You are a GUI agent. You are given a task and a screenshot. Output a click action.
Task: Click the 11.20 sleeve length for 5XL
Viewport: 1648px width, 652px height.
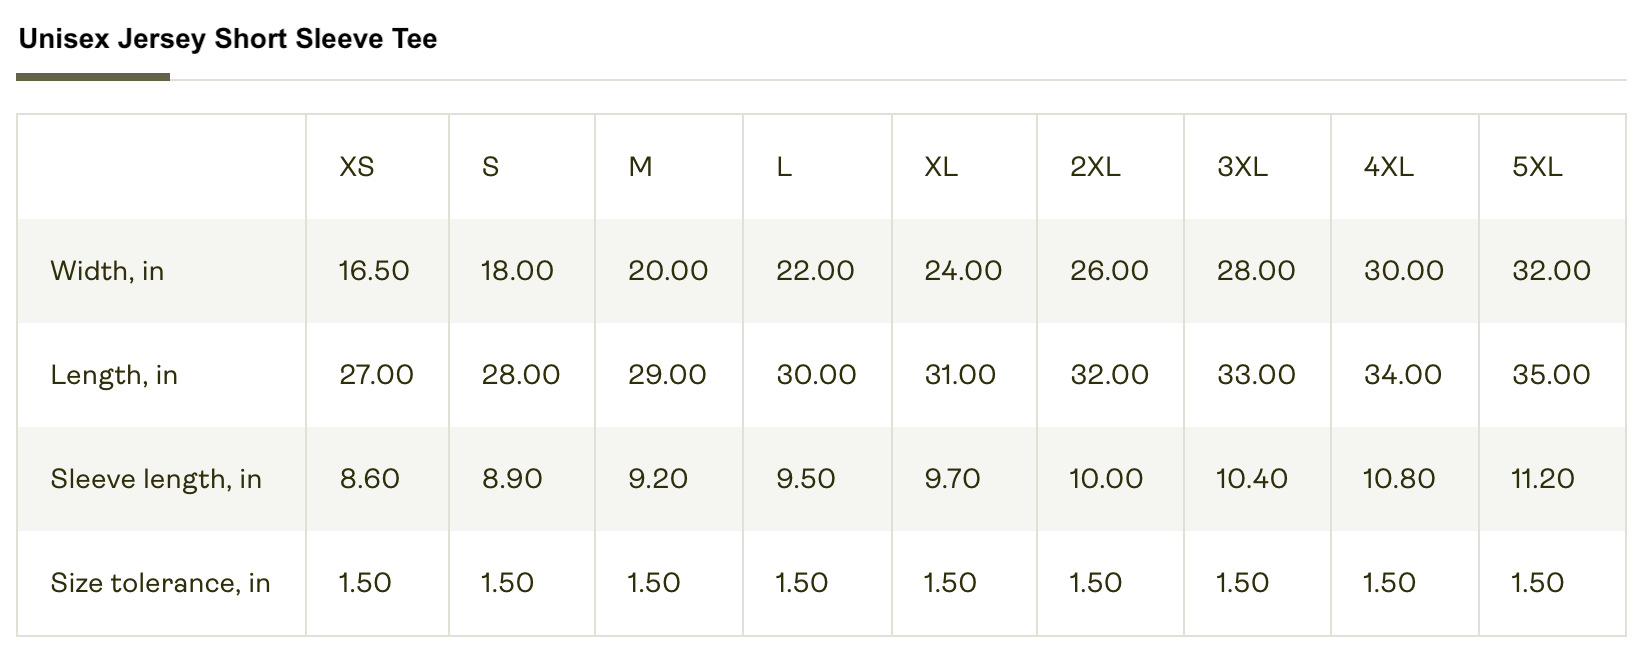pyautogui.click(x=1543, y=479)
